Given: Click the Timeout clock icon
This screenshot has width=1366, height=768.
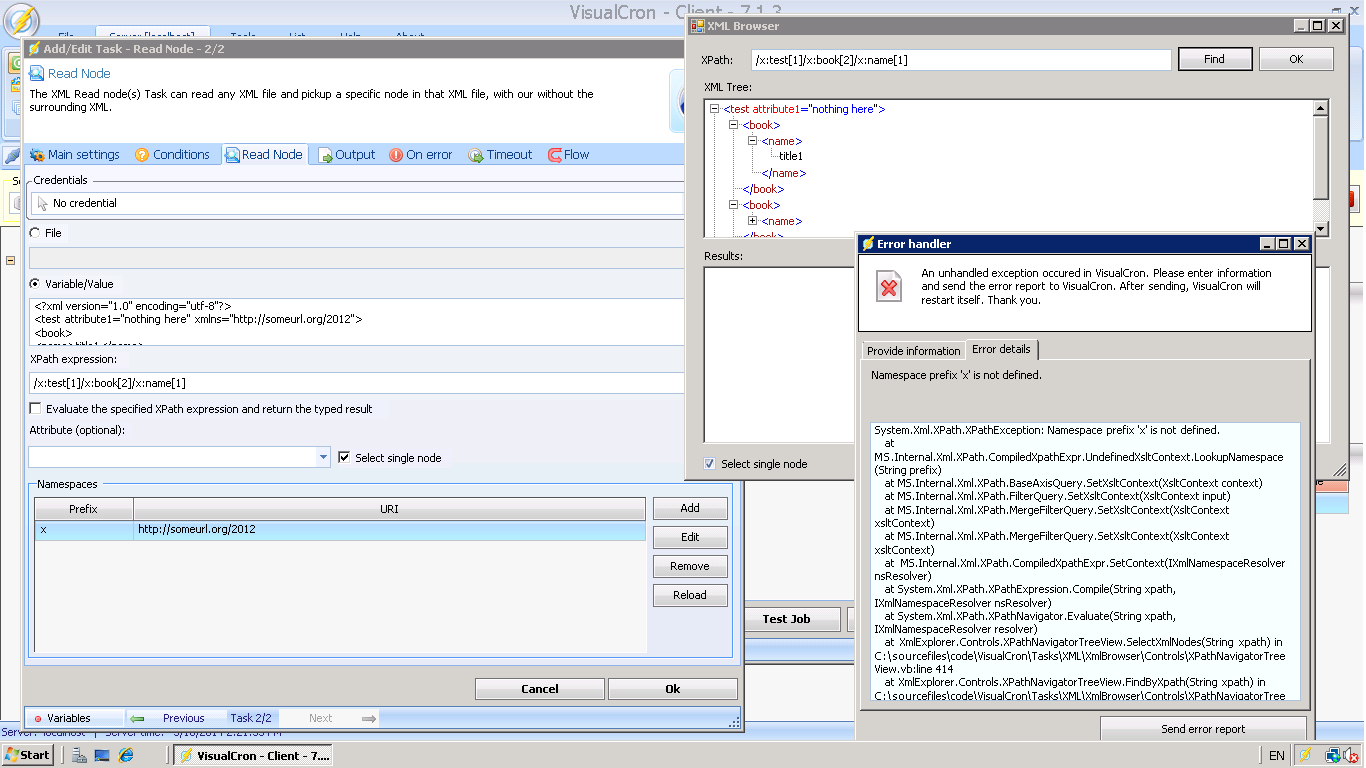Looking at the screenshot, I should pos(476,155).
